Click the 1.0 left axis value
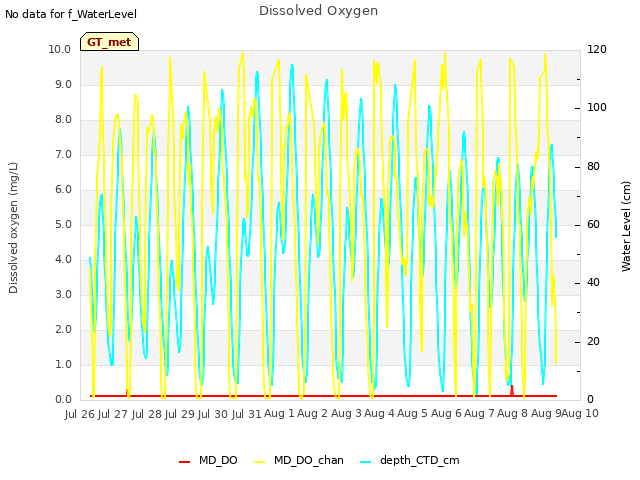The image size is (640, 480). tap(63, 364)
